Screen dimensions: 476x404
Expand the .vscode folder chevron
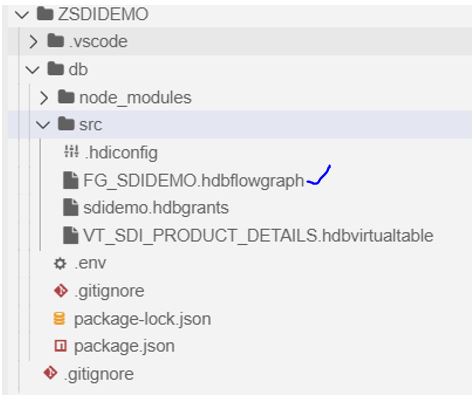coord(33,42)
